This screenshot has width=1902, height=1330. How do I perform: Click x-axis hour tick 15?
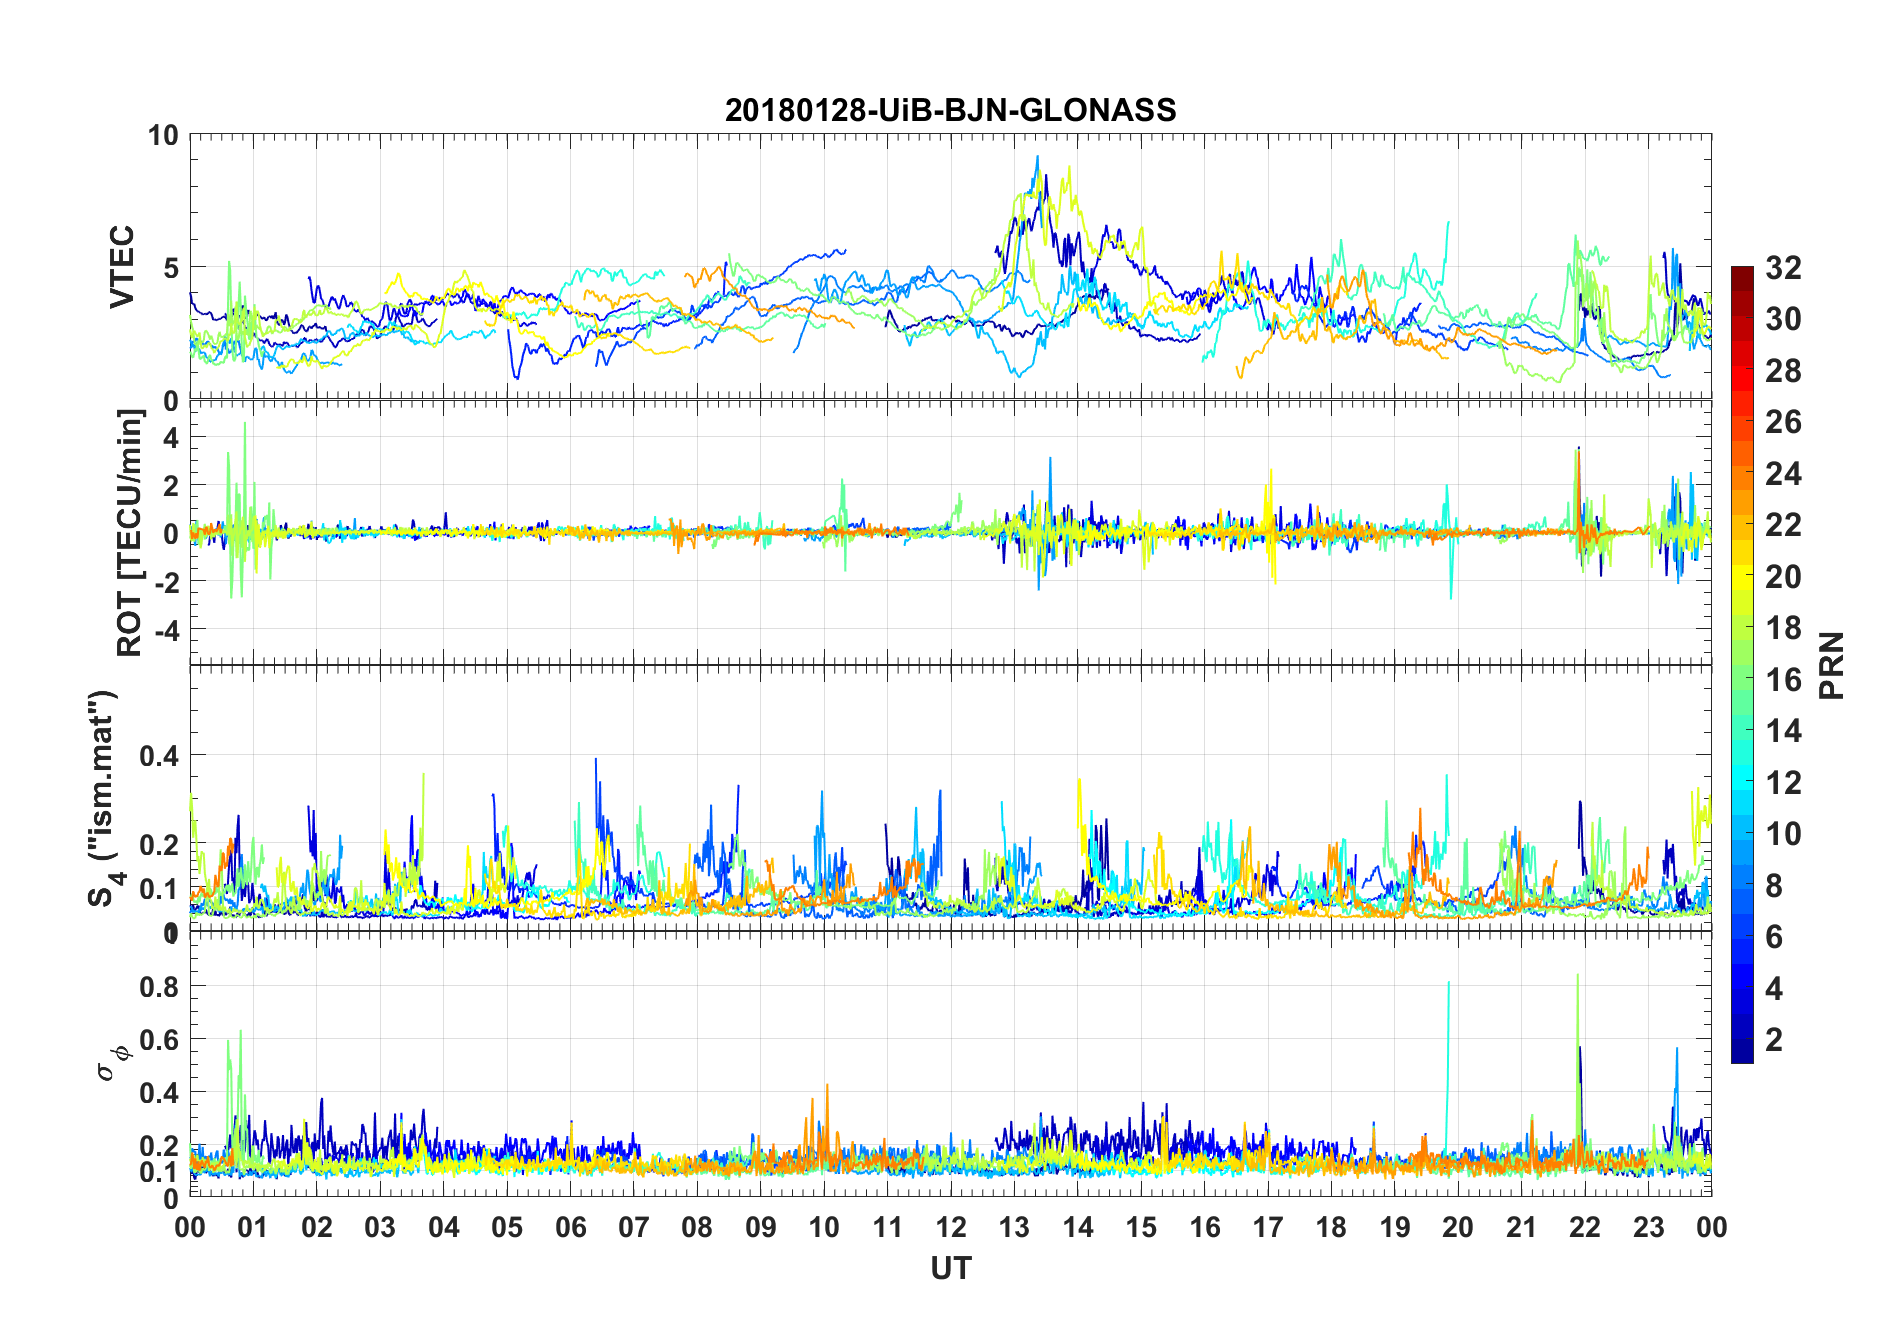(1141, 1227)
